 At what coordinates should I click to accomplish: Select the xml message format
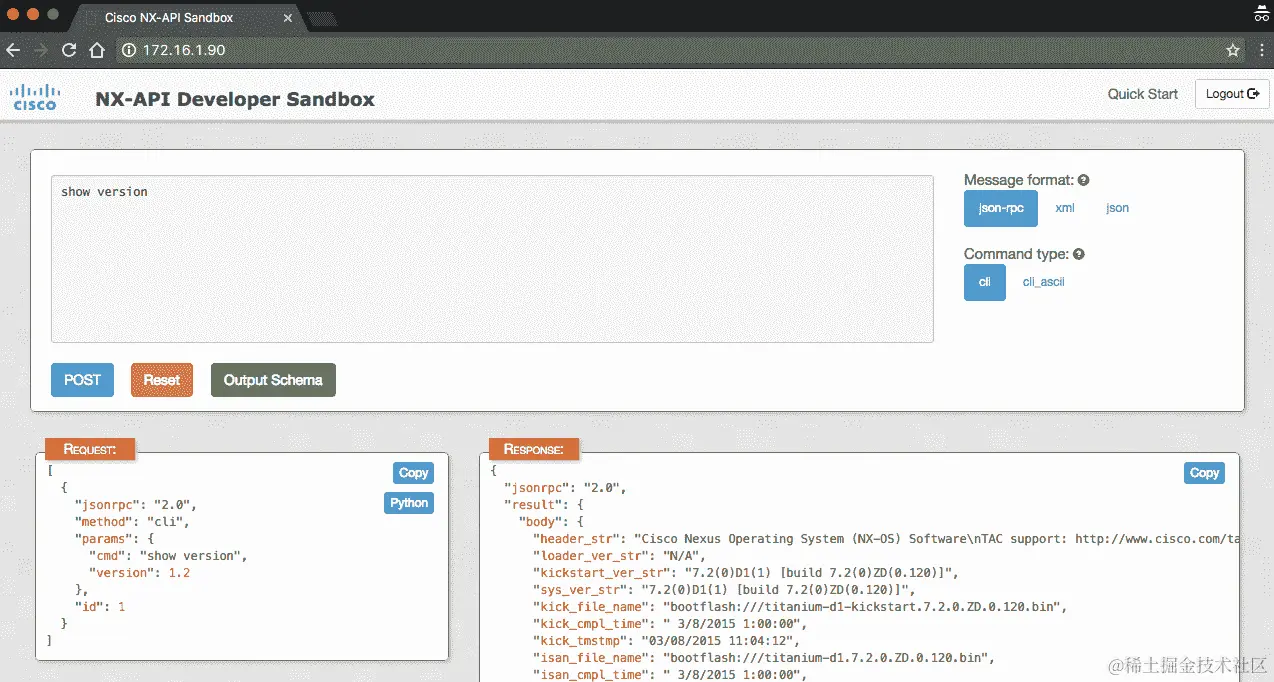[1065, 208]
